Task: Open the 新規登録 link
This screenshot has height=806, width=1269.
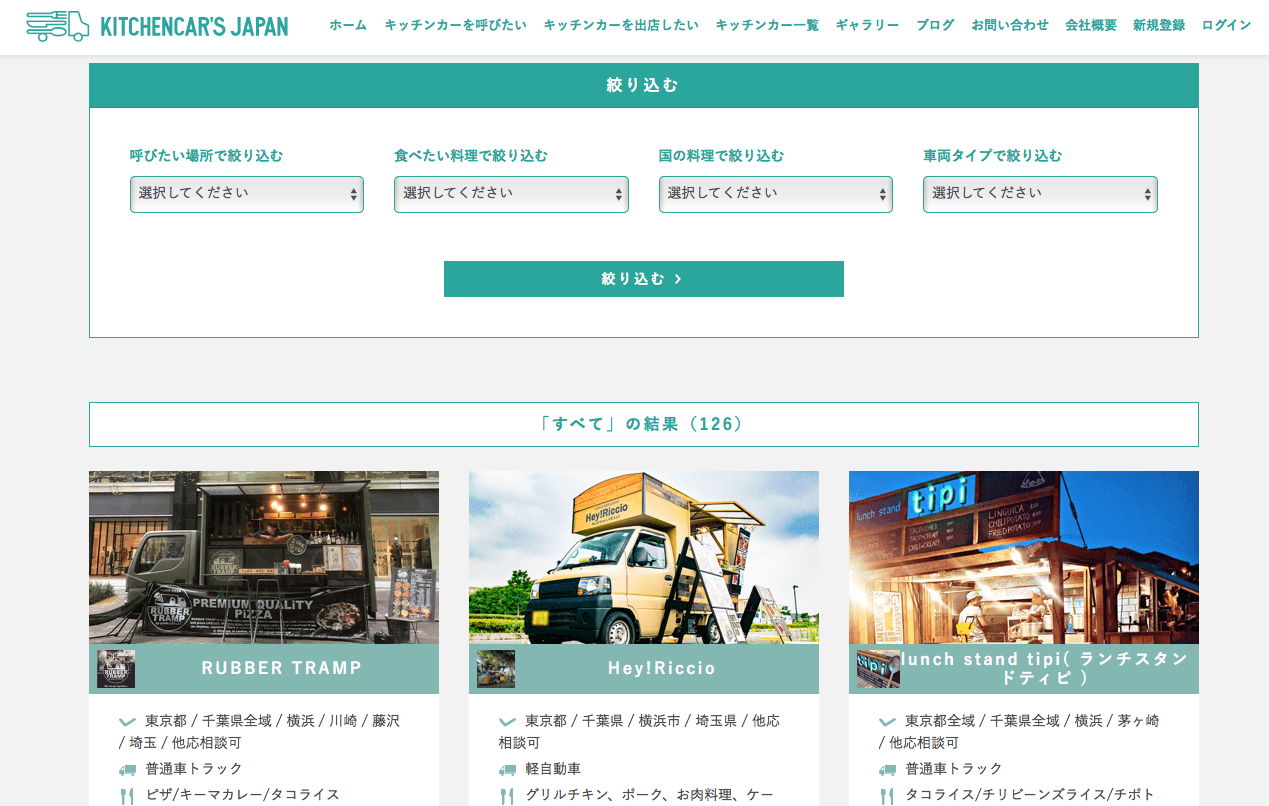Action: point(1159,25)
